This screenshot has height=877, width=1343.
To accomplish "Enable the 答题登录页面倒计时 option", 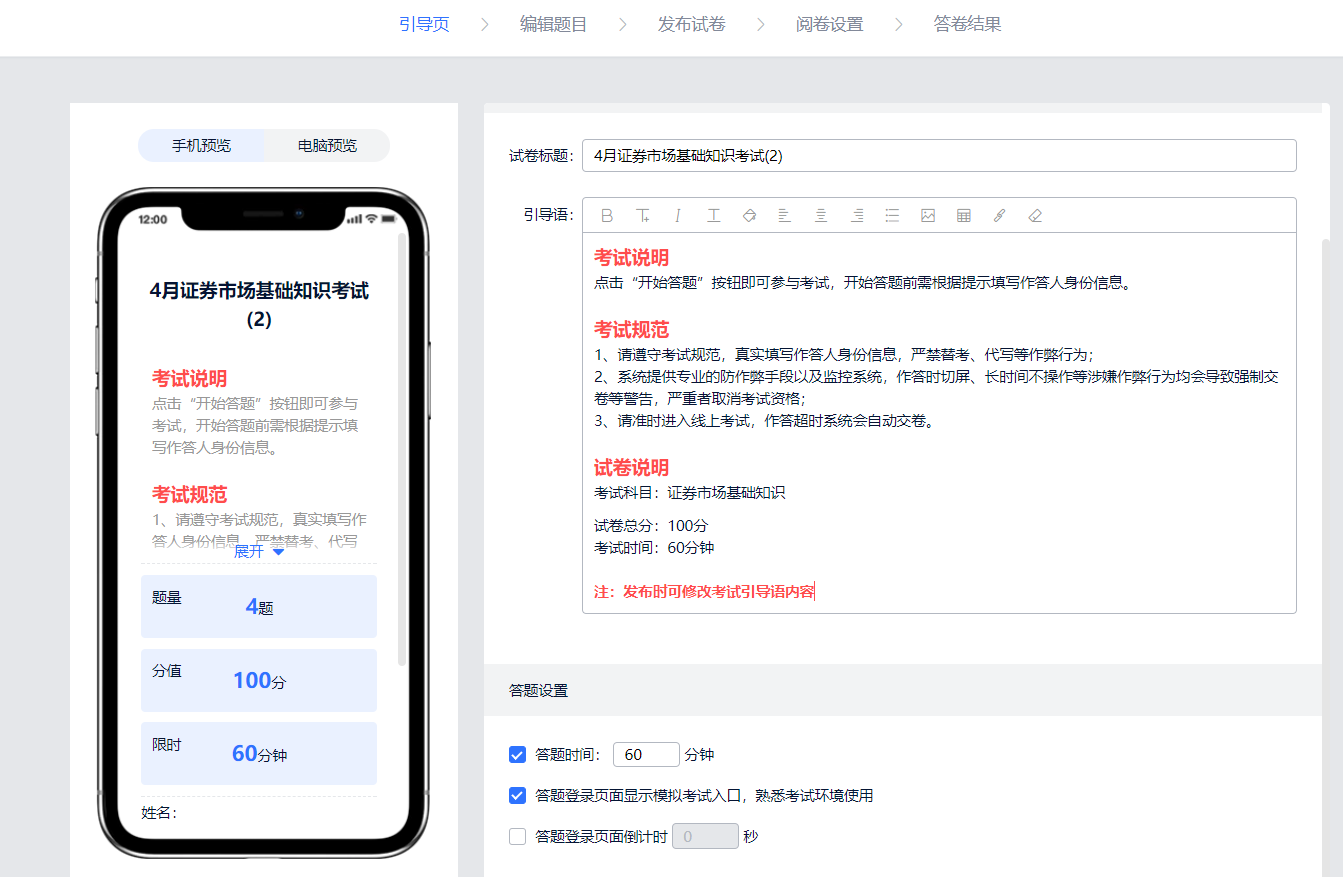I will (x=517, y=836).
